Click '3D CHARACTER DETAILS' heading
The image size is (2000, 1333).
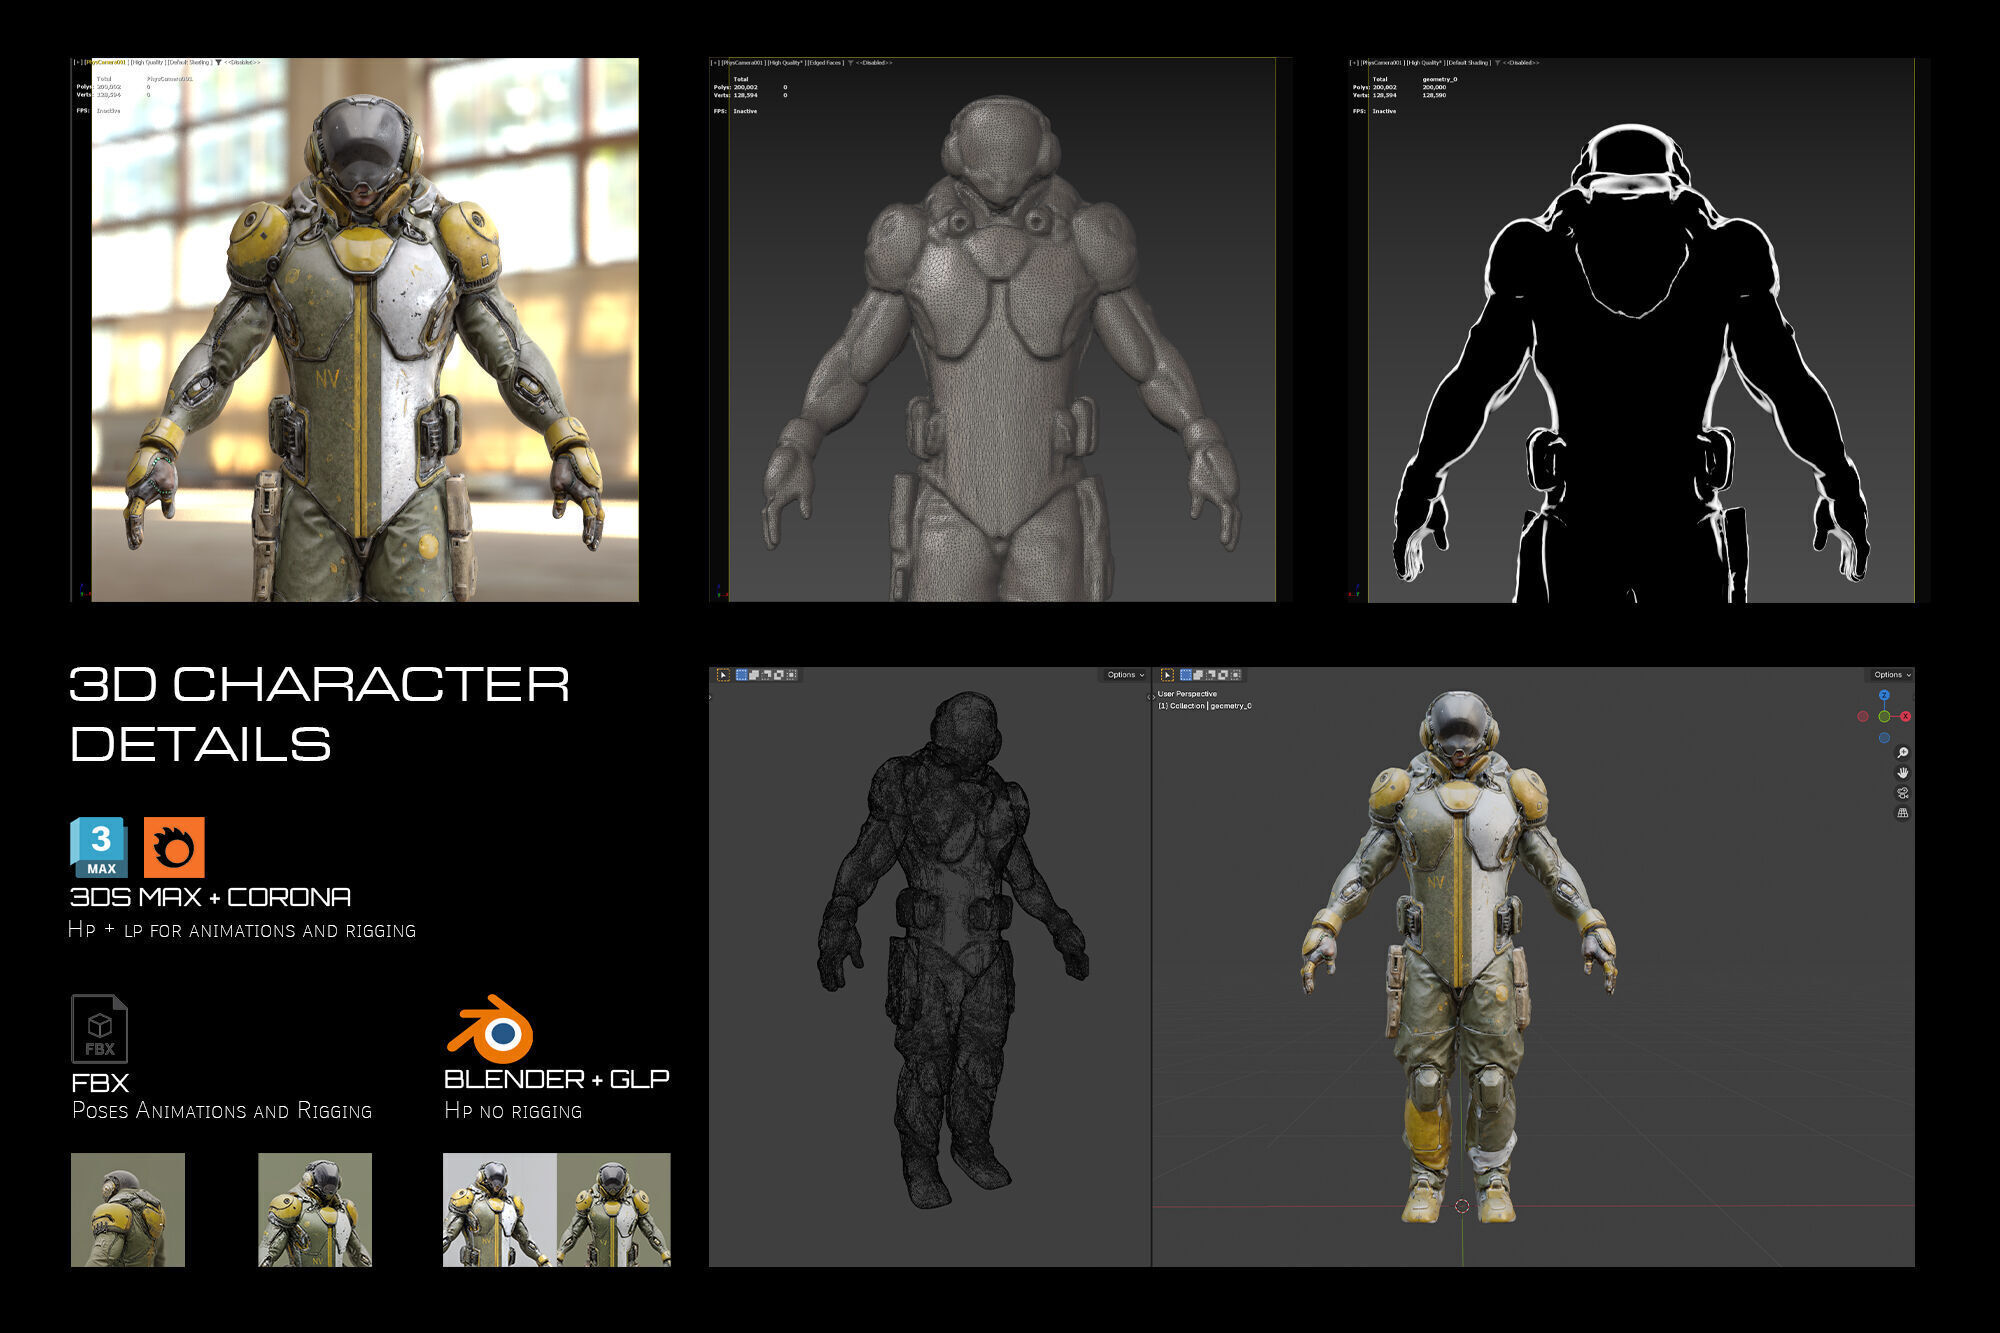click(320, 714)
